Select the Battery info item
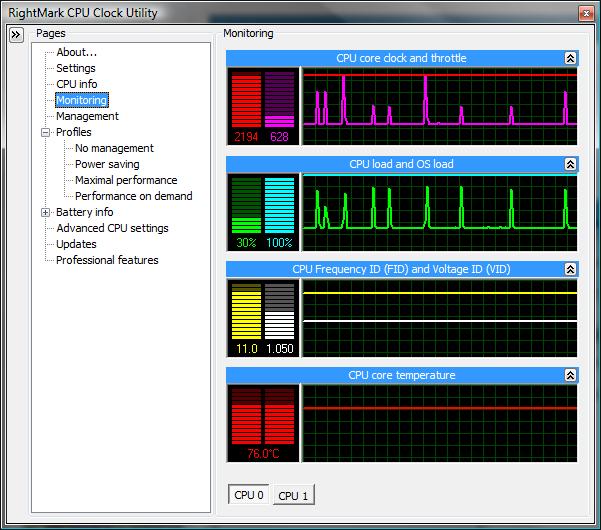Viewport: 601px width, 530px height. click(84, 212)
